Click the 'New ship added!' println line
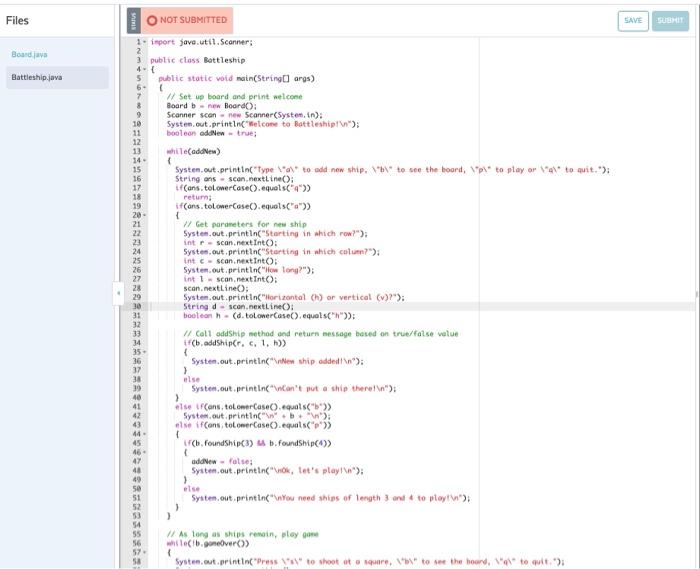The width and height of the screenshot is (700, 569). point(278,361)
